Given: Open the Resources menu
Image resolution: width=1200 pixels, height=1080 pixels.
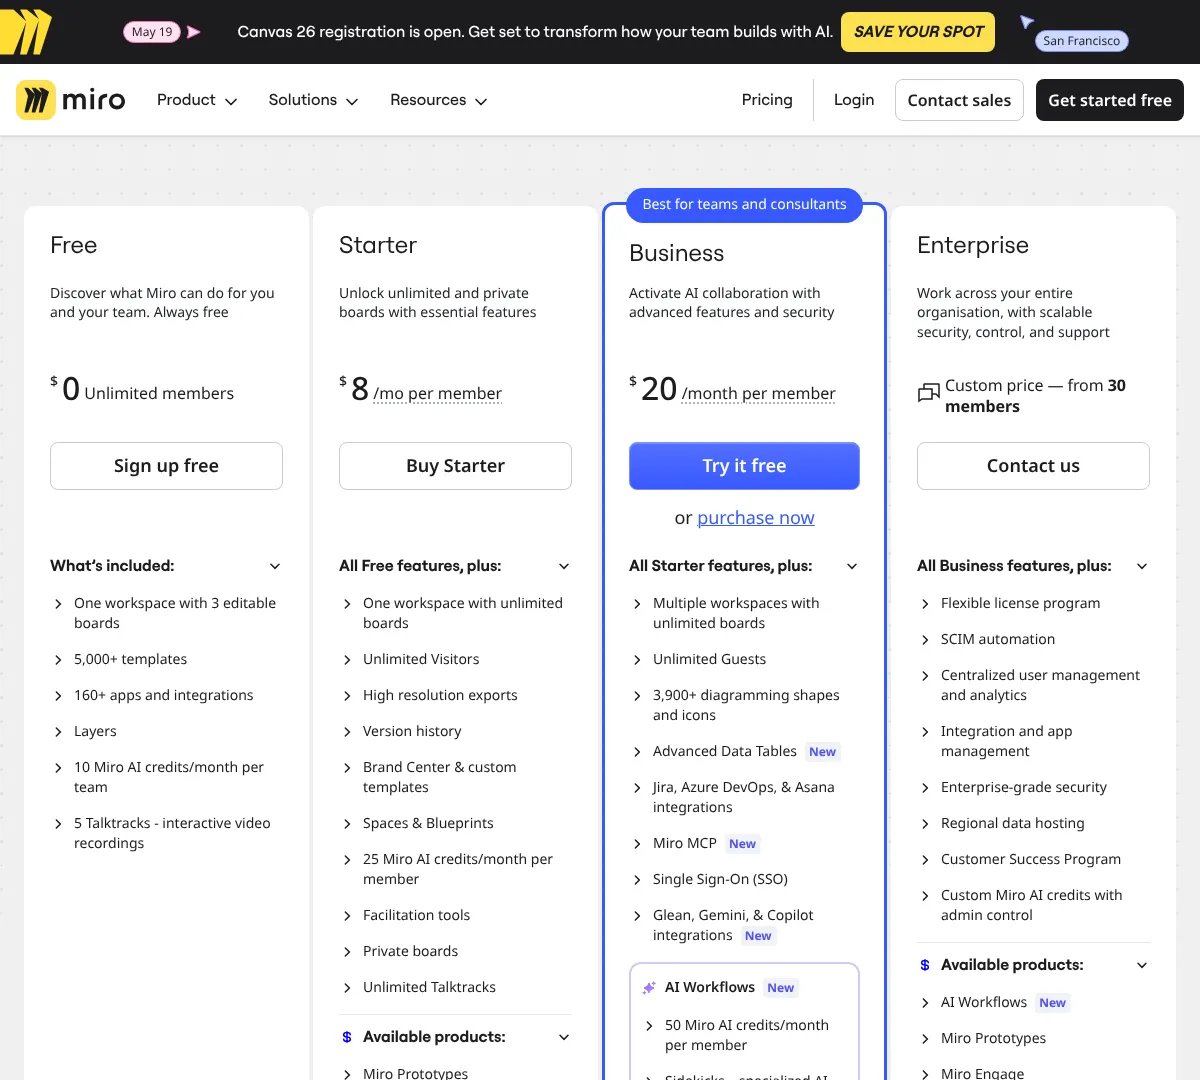Looking at the screenshot, I should (438, 100).
